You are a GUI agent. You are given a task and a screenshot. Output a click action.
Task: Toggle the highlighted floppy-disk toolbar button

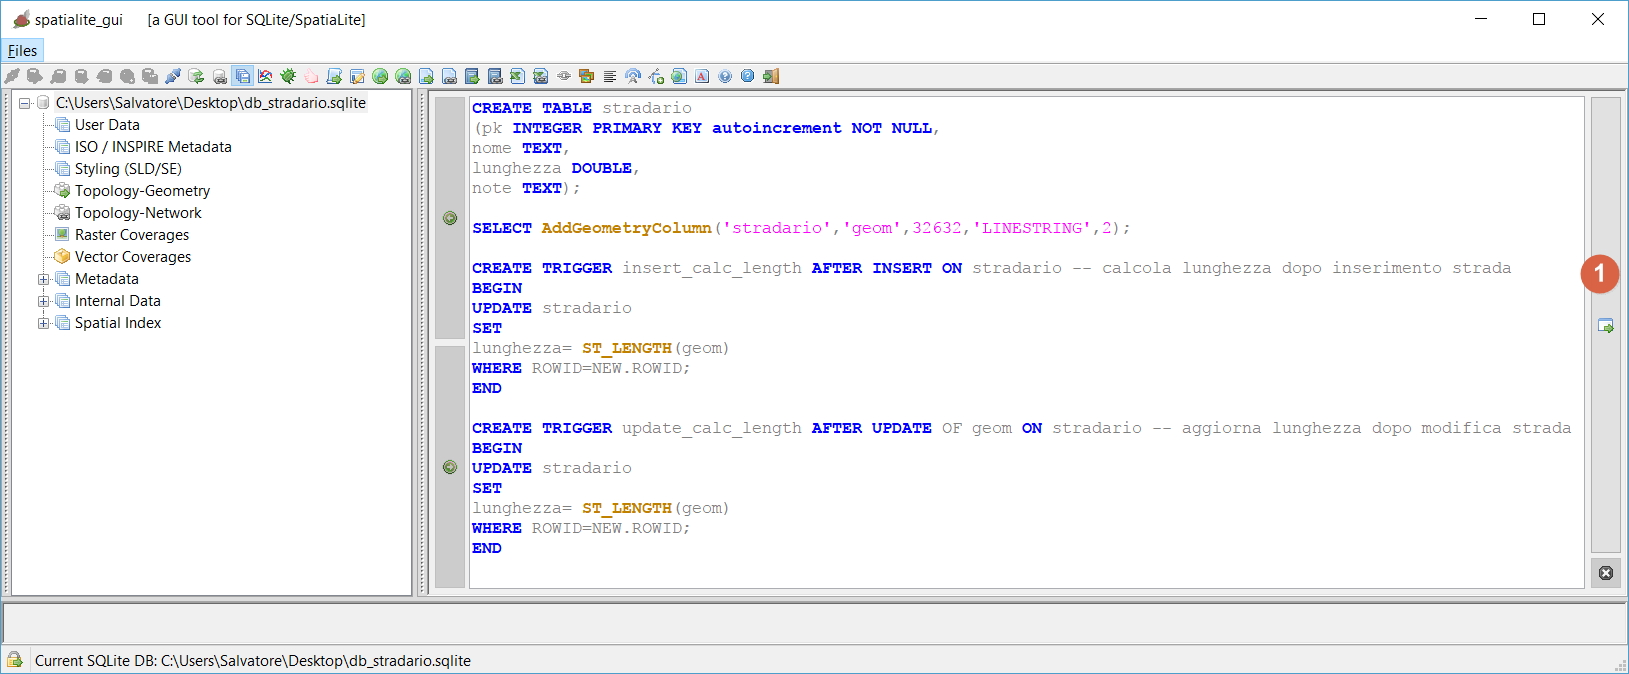(242, 76)
